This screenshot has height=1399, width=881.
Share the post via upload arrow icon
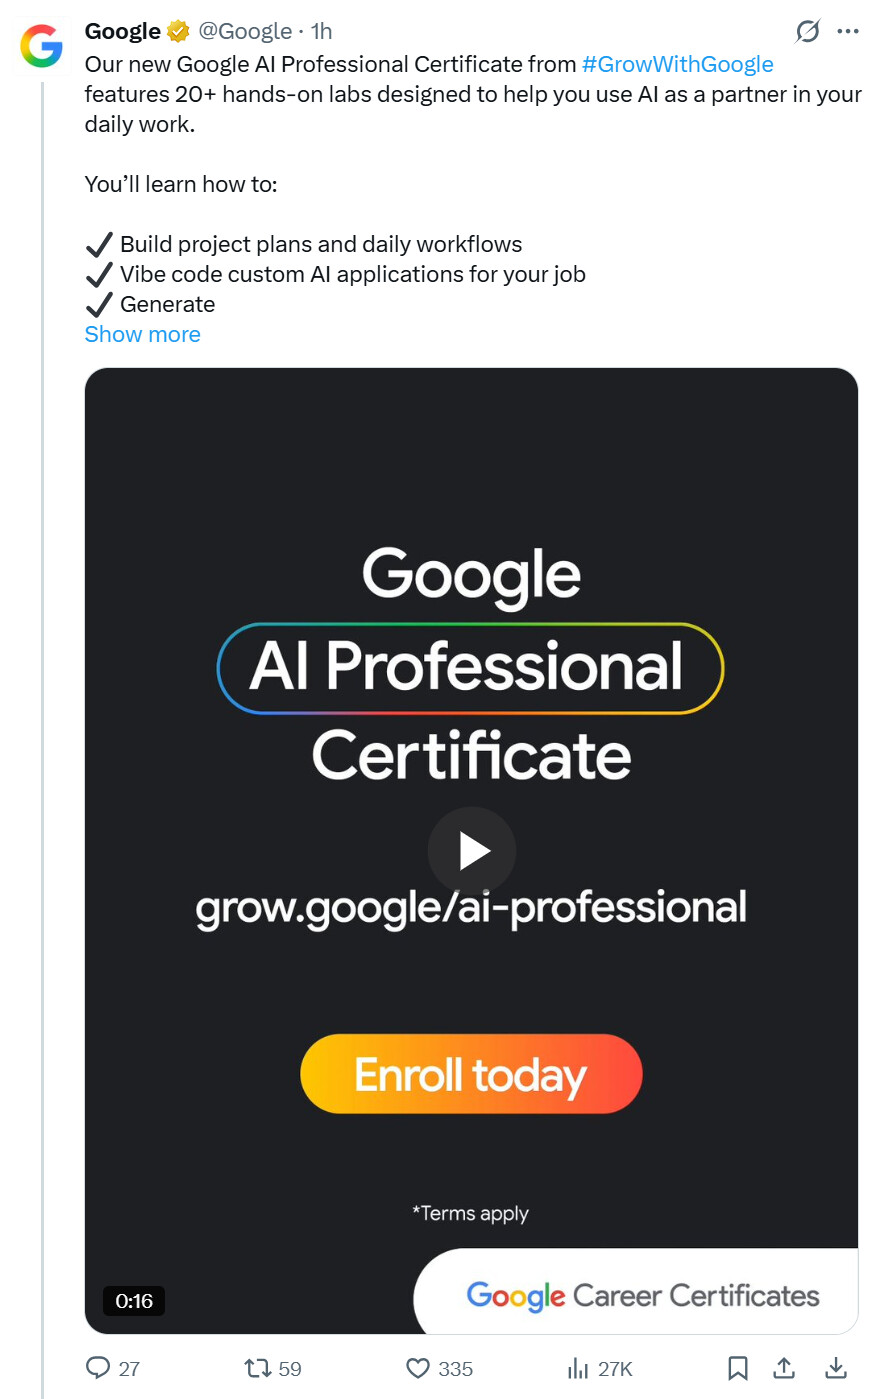(x=785, y=1367)
